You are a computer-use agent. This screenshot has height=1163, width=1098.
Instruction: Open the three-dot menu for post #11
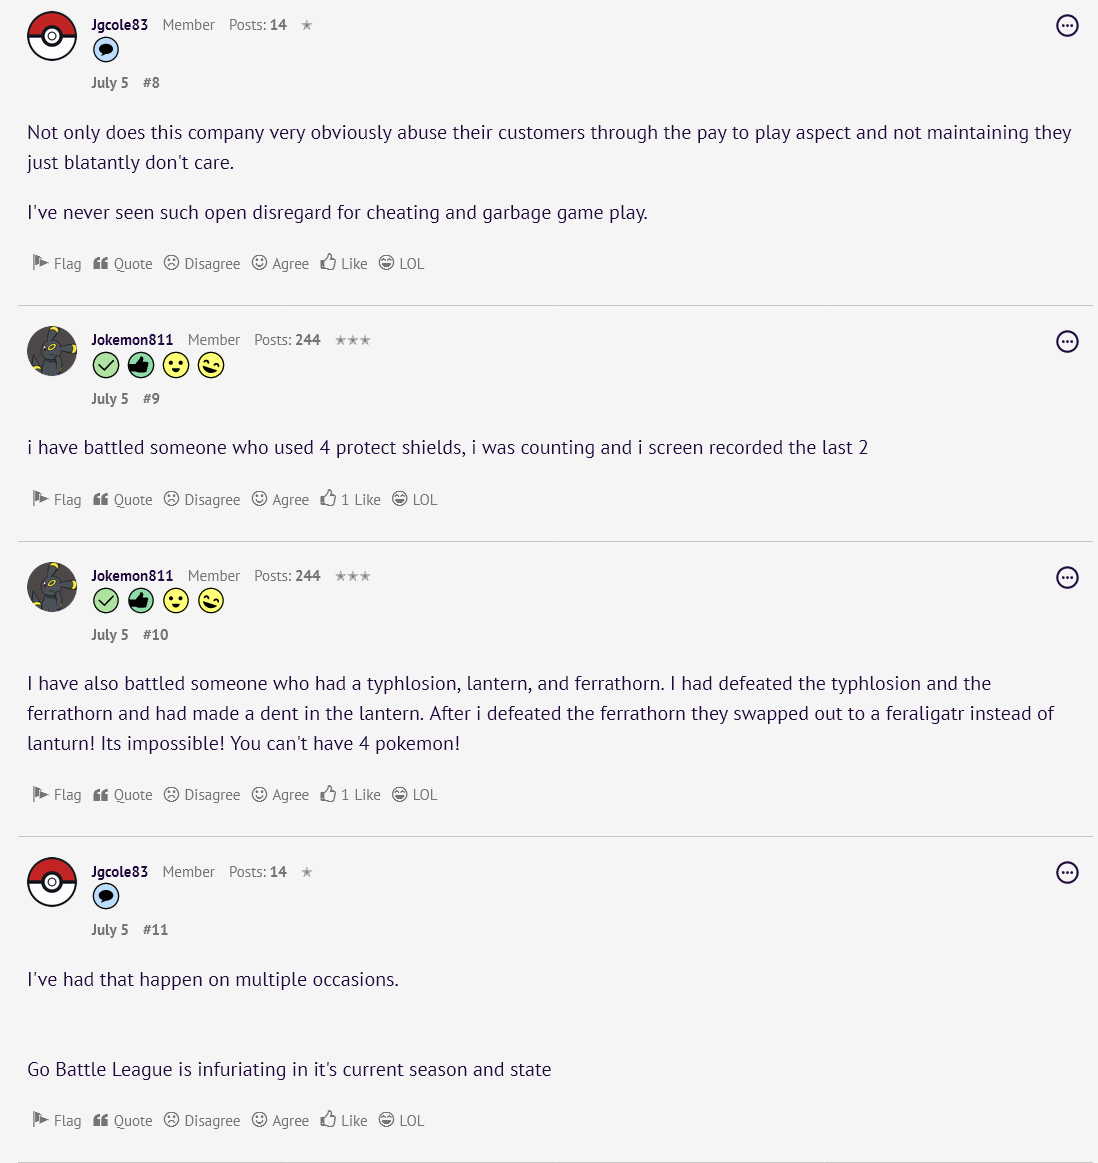pos(1067,873)
